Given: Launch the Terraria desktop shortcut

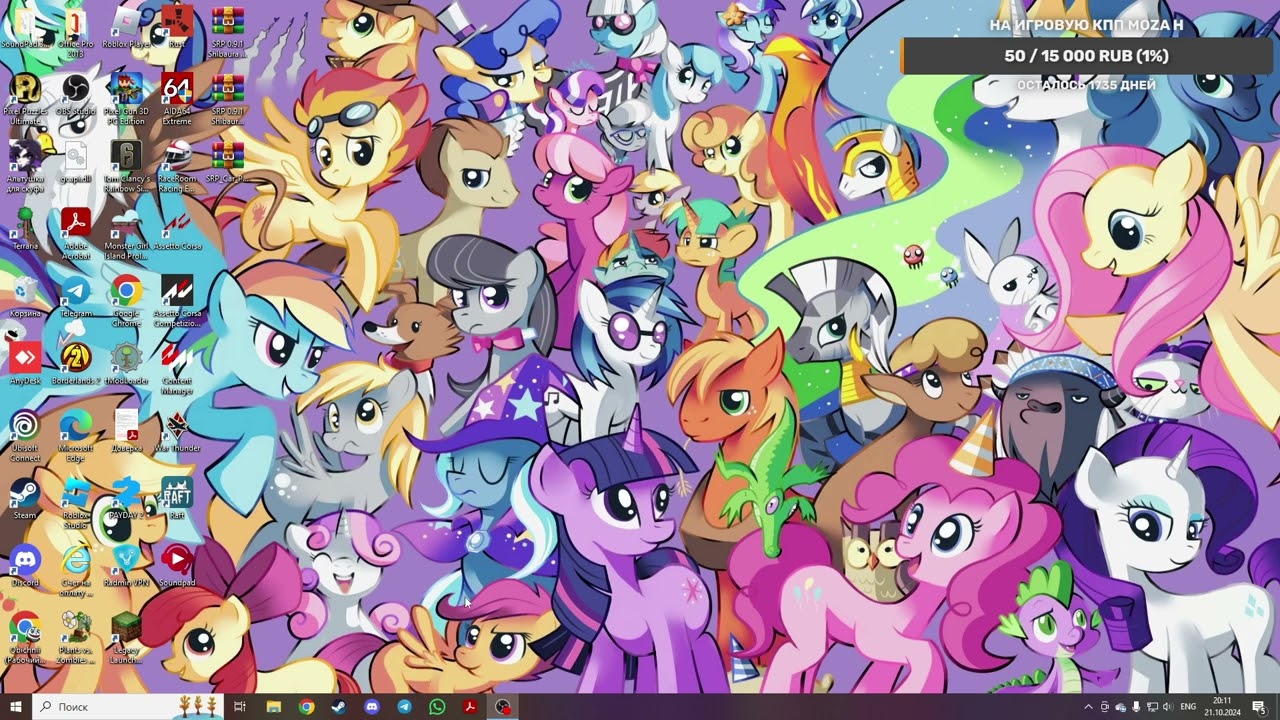Looking at the screenshot, I should pos(25,229).
